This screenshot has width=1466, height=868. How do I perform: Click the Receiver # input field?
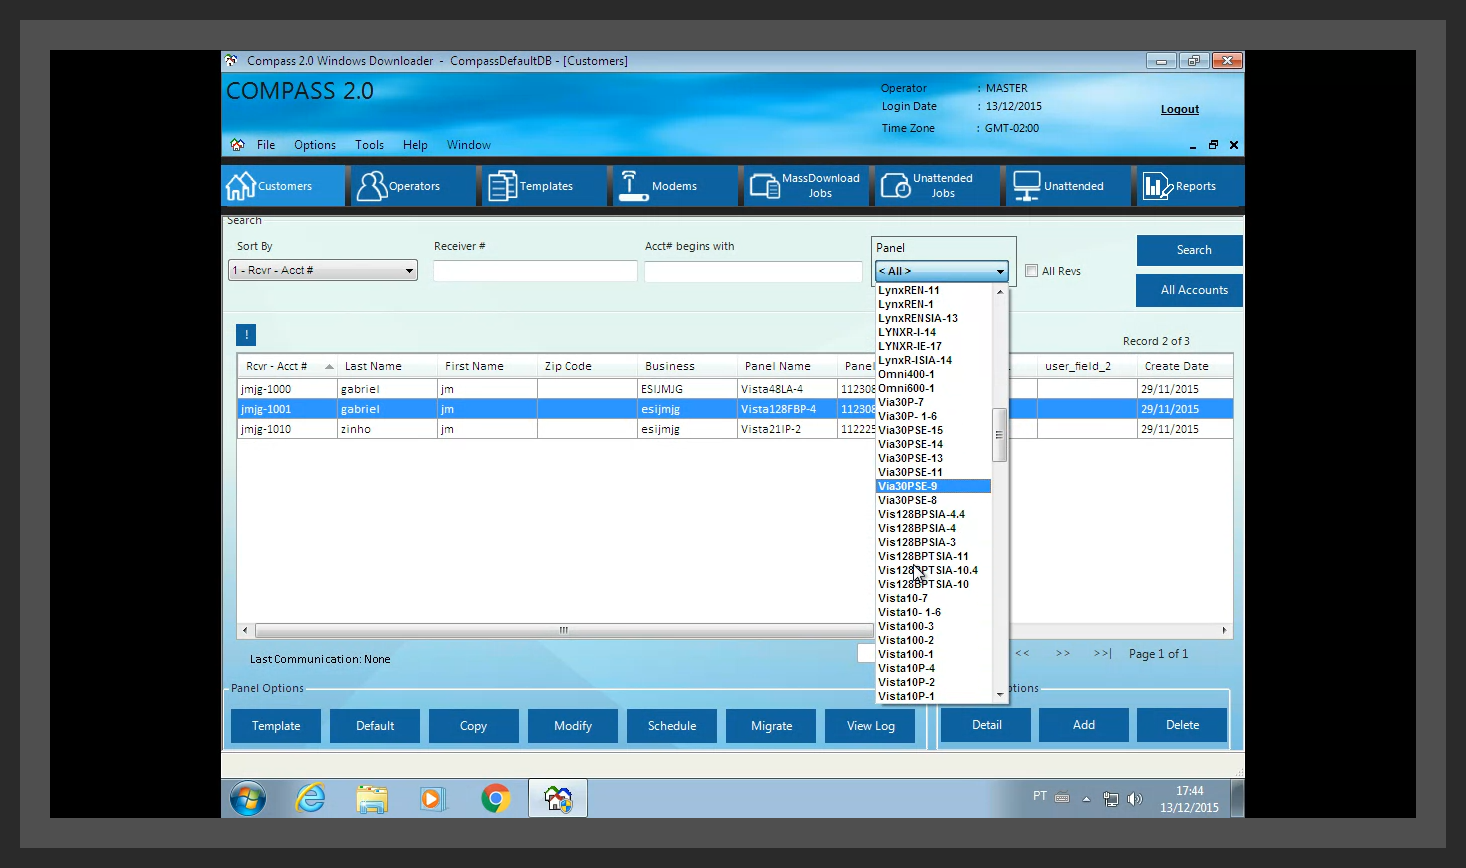pyautogui.click(x=535, y=271)
